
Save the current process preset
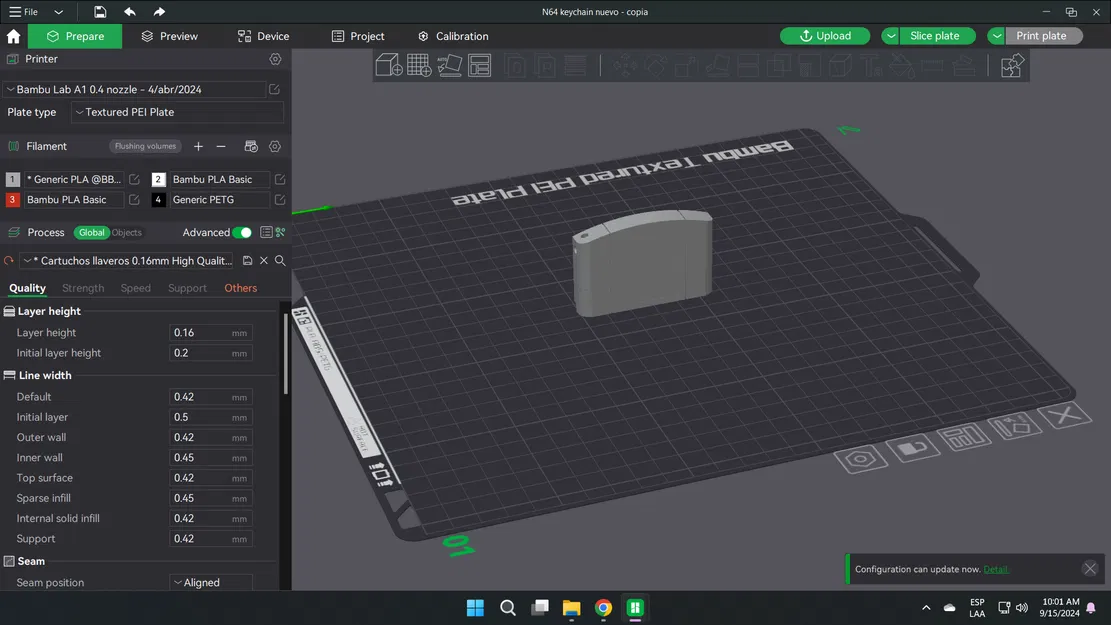click(248, 261)
